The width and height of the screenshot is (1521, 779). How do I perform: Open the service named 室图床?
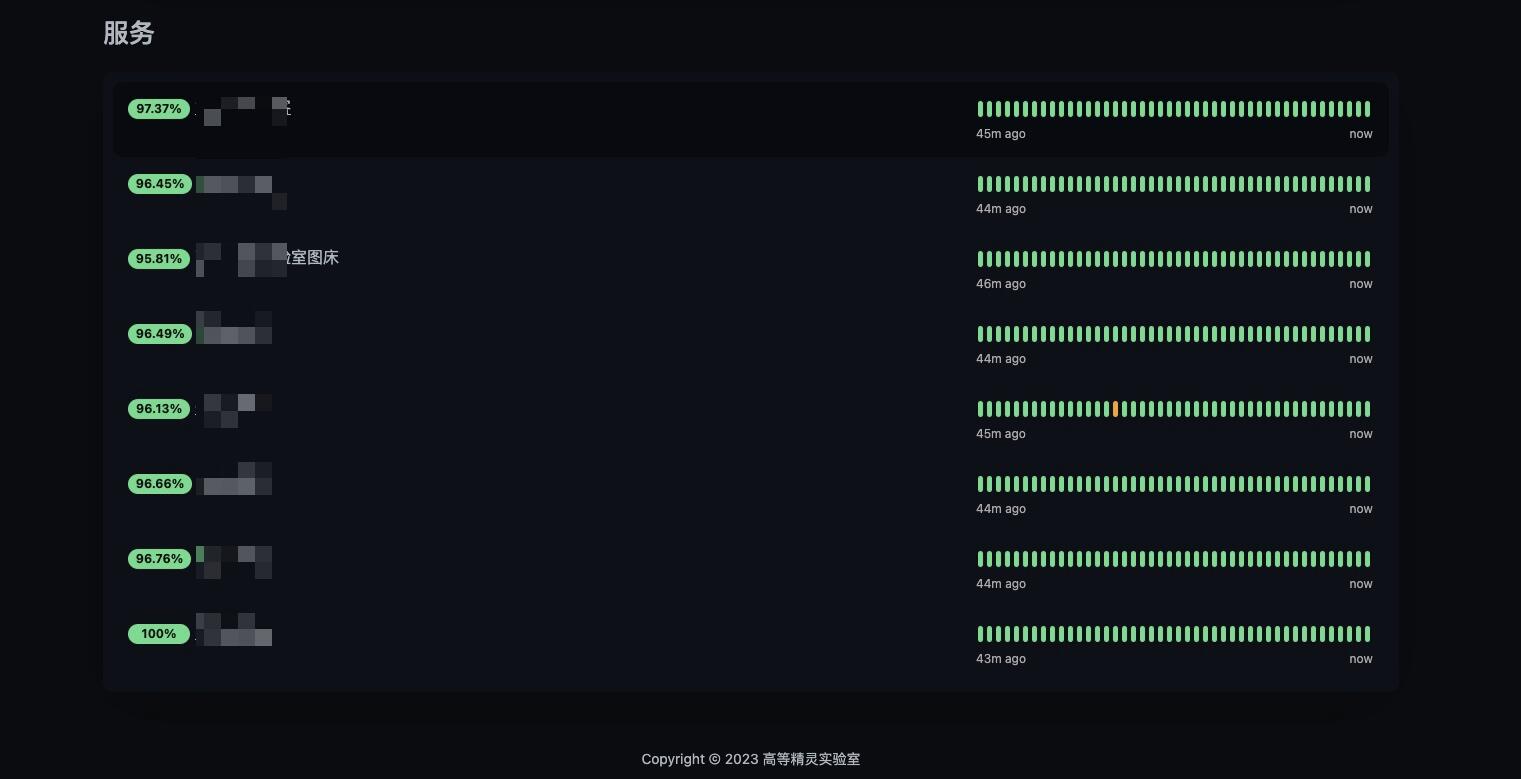pos(313,258)
